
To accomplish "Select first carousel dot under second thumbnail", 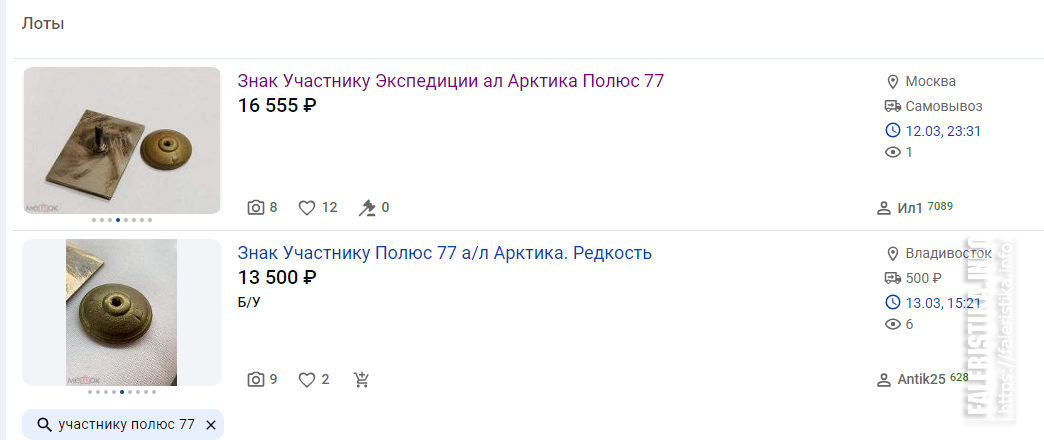I will (x=90, y=392).
